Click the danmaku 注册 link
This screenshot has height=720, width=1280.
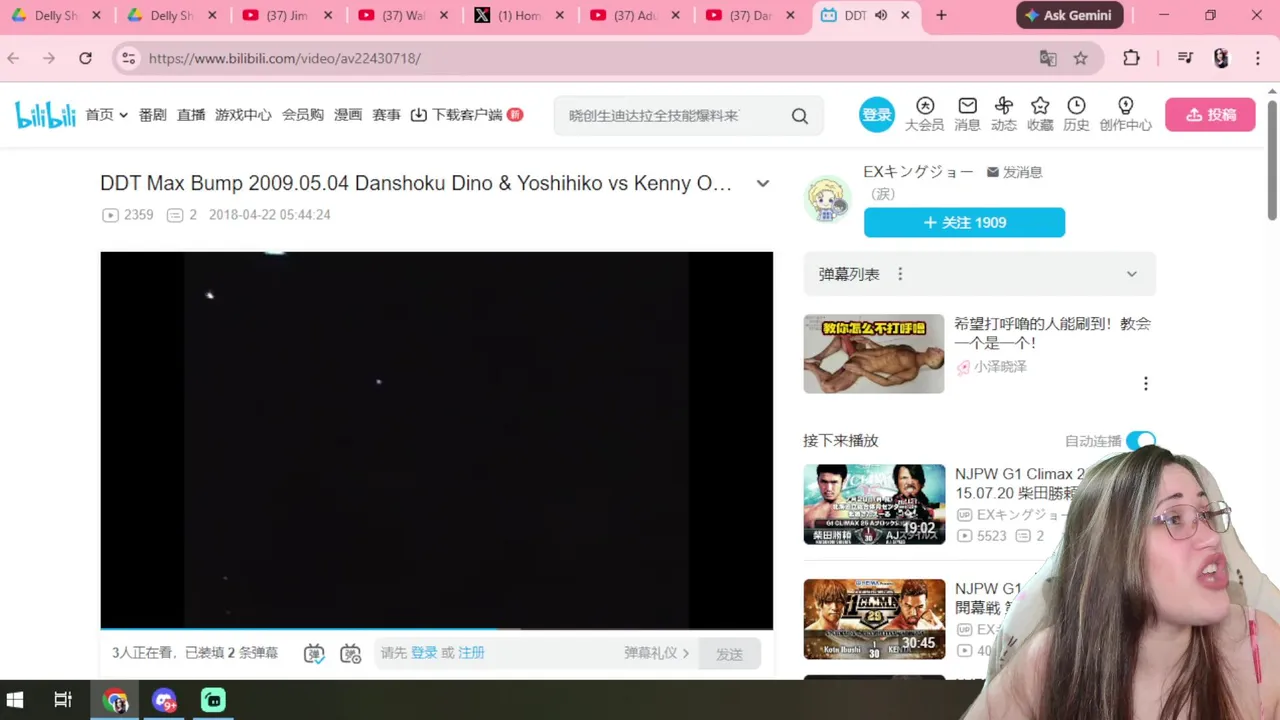[x=471, y=652]
